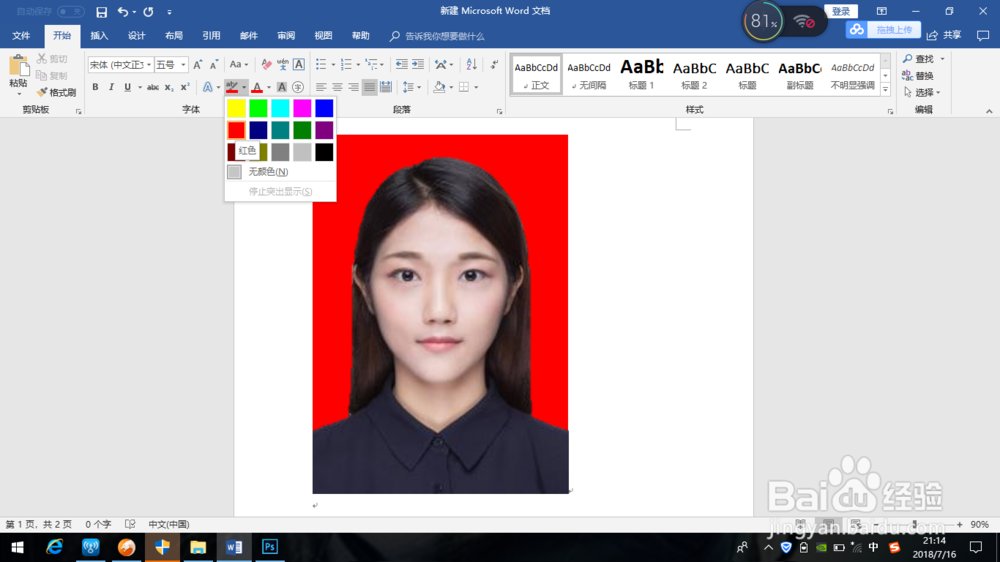Screen dimensions: 1000x562
Task: Open the font name combo box
Action: 120,64
